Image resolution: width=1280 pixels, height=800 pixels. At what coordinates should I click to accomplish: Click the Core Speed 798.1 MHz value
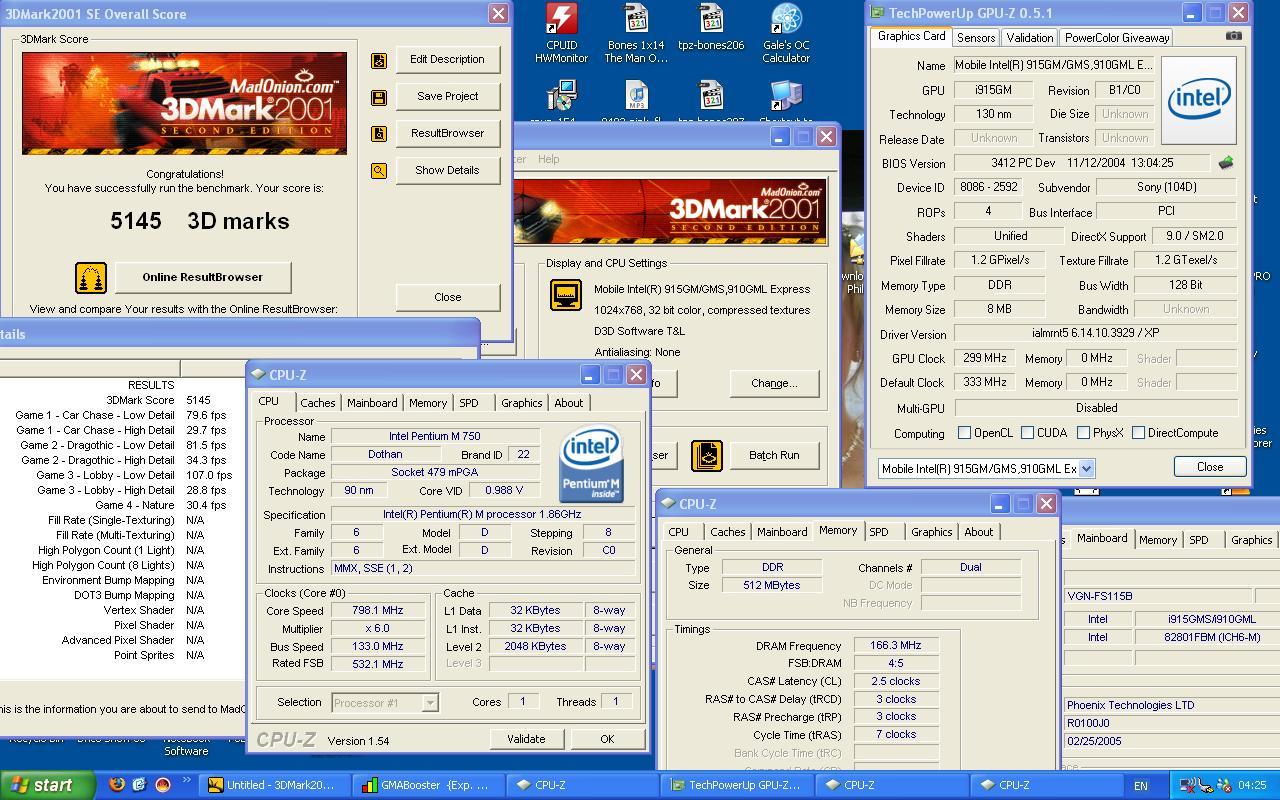(377, 610)
